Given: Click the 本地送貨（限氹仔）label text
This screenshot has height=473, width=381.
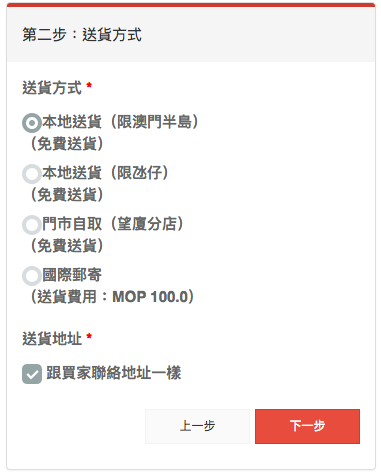Looking at the screenshot, I should pyautogui.click(x=106, y=173).
